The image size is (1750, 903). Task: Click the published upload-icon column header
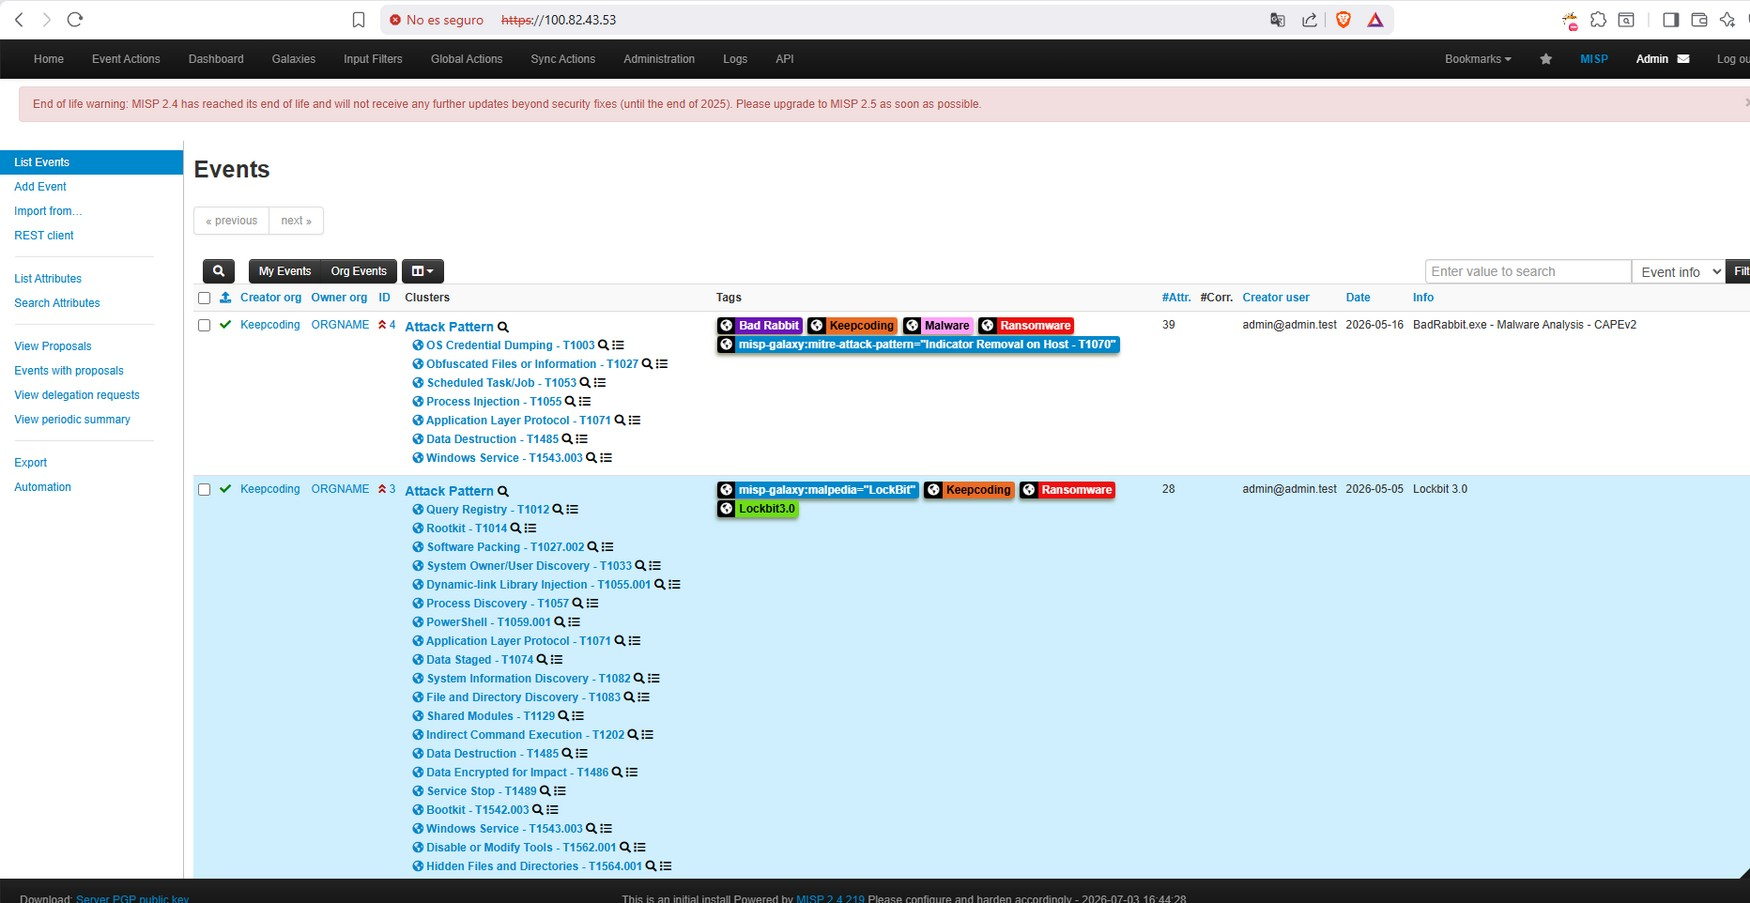pyautogui.click(x=225, y=298)
